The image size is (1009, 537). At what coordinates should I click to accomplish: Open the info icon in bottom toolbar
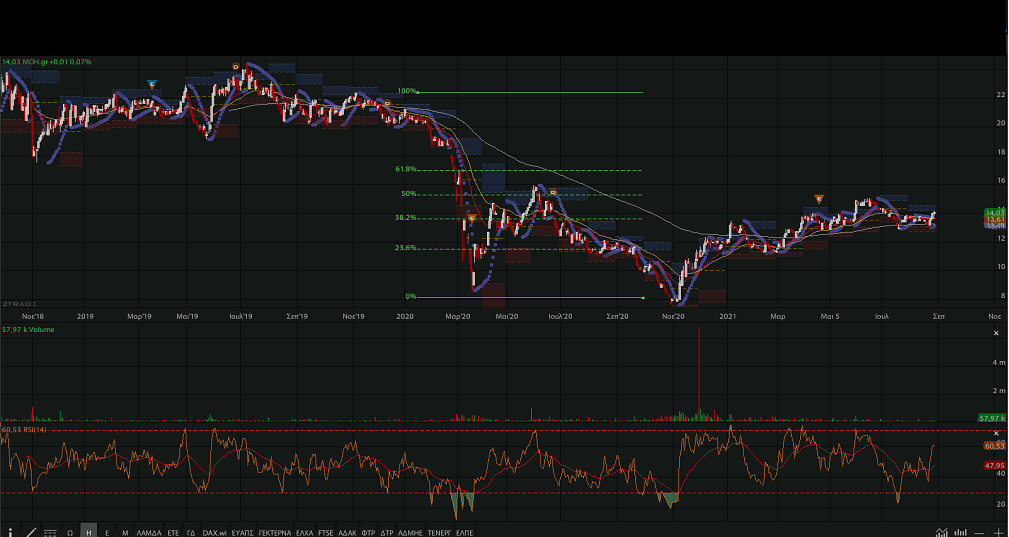11,532
